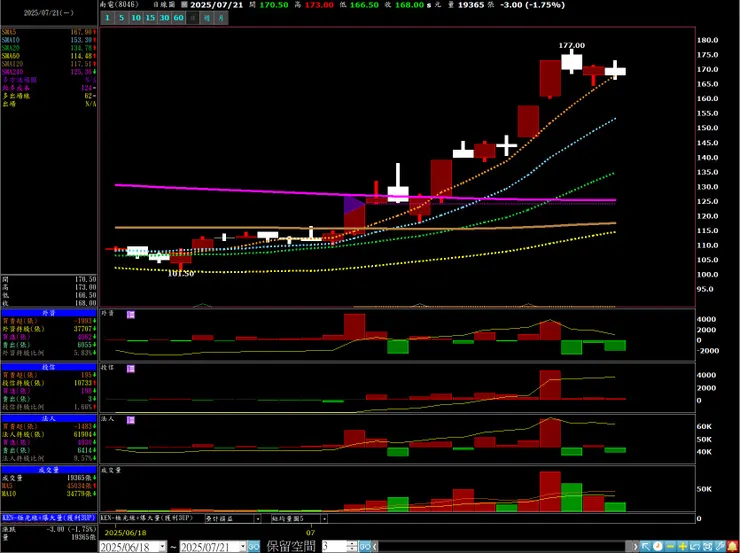Click the GO button after 保留空間

[x=364, y=546]
